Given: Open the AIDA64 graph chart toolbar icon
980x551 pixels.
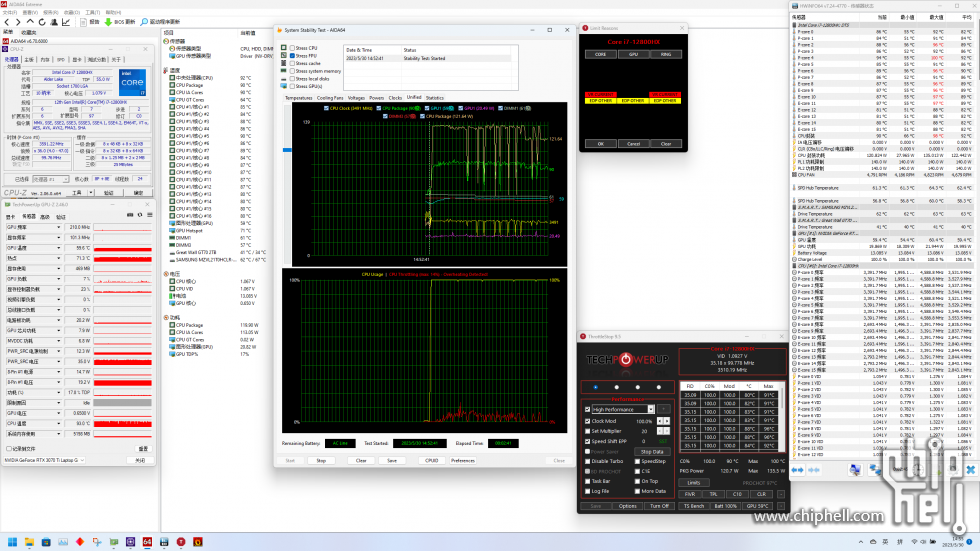Looking at the screenshot, I should pos(66,22).
